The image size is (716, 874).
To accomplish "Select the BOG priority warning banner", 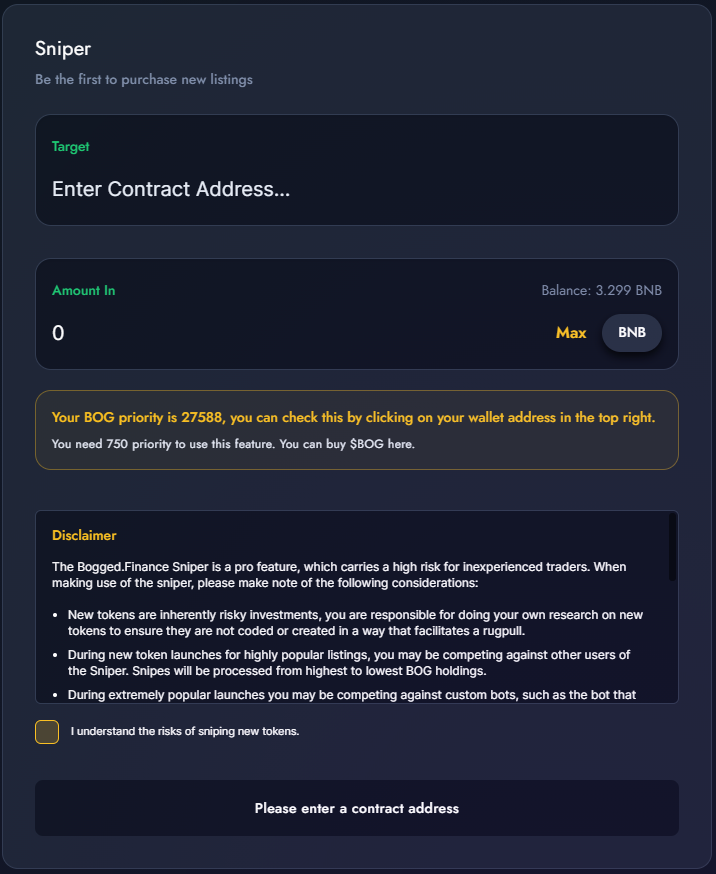I will (x=356, y=428).
